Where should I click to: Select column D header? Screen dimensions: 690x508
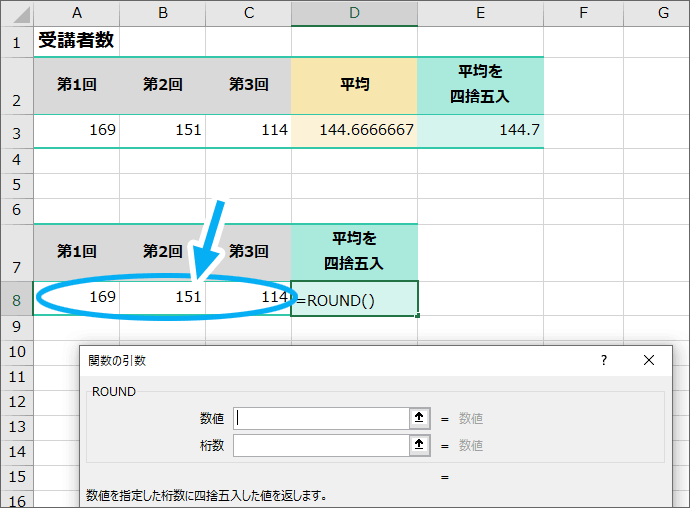[354, 13]
